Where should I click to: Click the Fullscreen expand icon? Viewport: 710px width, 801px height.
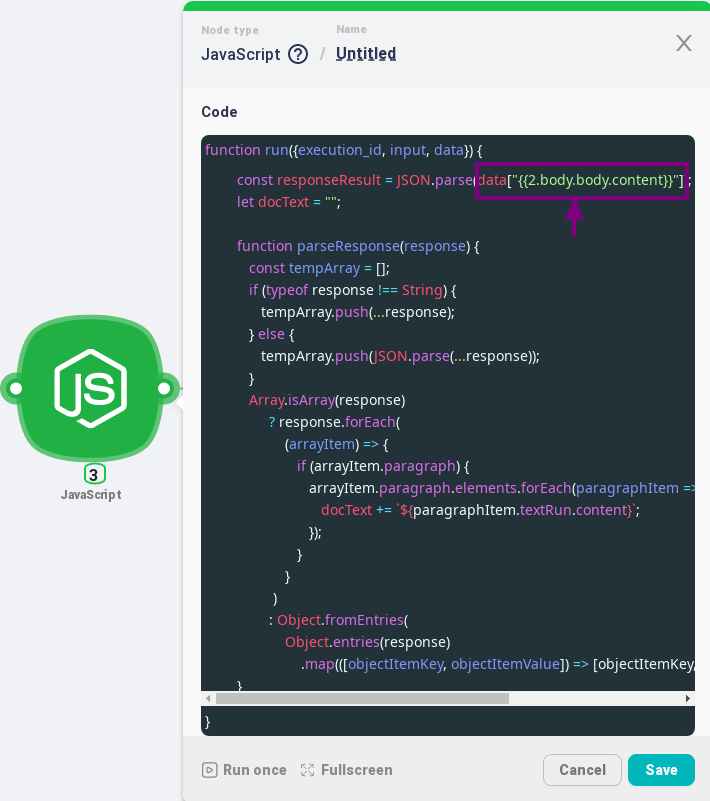(307, 770)
